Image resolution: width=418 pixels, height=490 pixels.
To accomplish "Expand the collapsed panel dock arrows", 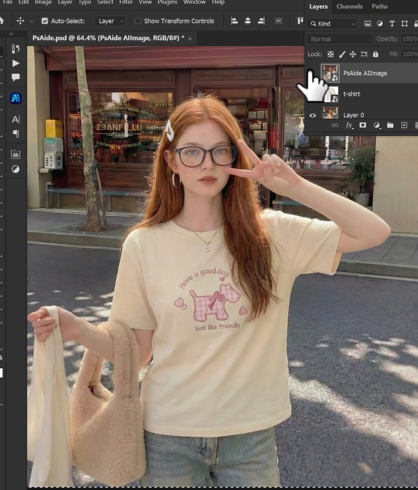I will [11, 34].
